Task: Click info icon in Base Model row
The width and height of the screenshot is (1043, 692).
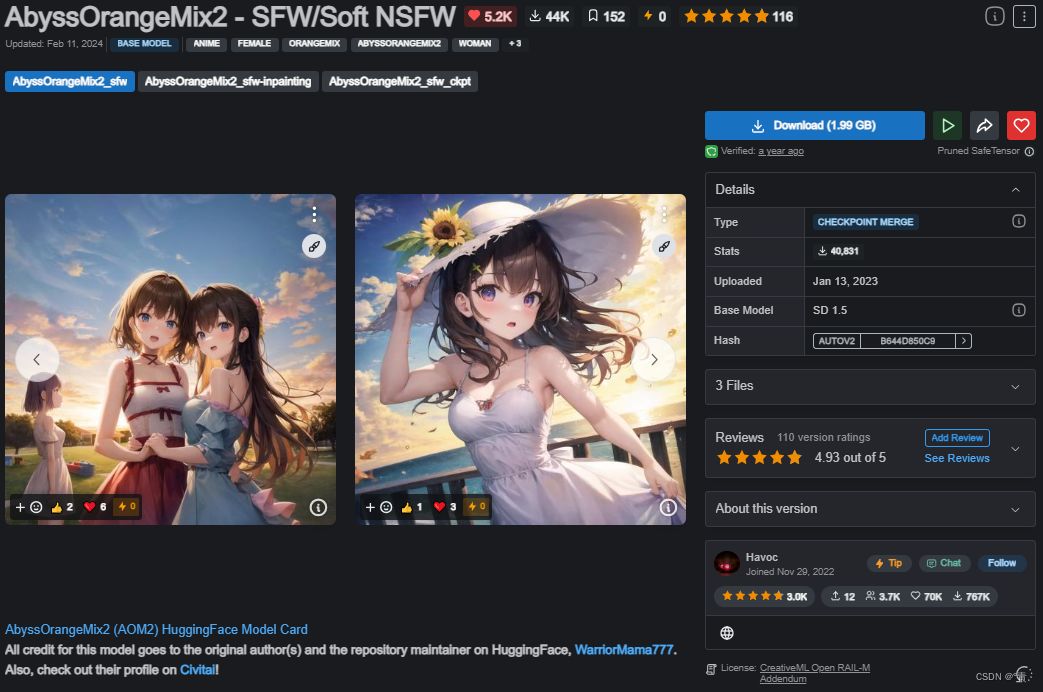Action: [1018, 309]
